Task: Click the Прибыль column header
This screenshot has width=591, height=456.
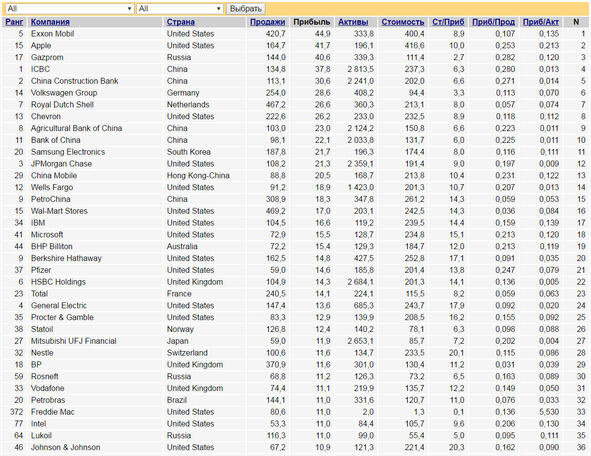Action: pos(312,22)
